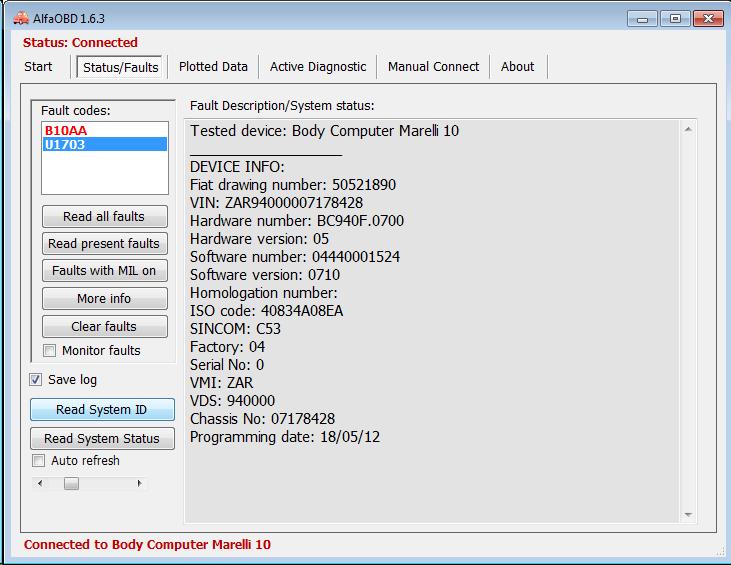The height and width of the screenshot is (565, 731).
Task: Click the Read System Status button
Action: point(102,439)
